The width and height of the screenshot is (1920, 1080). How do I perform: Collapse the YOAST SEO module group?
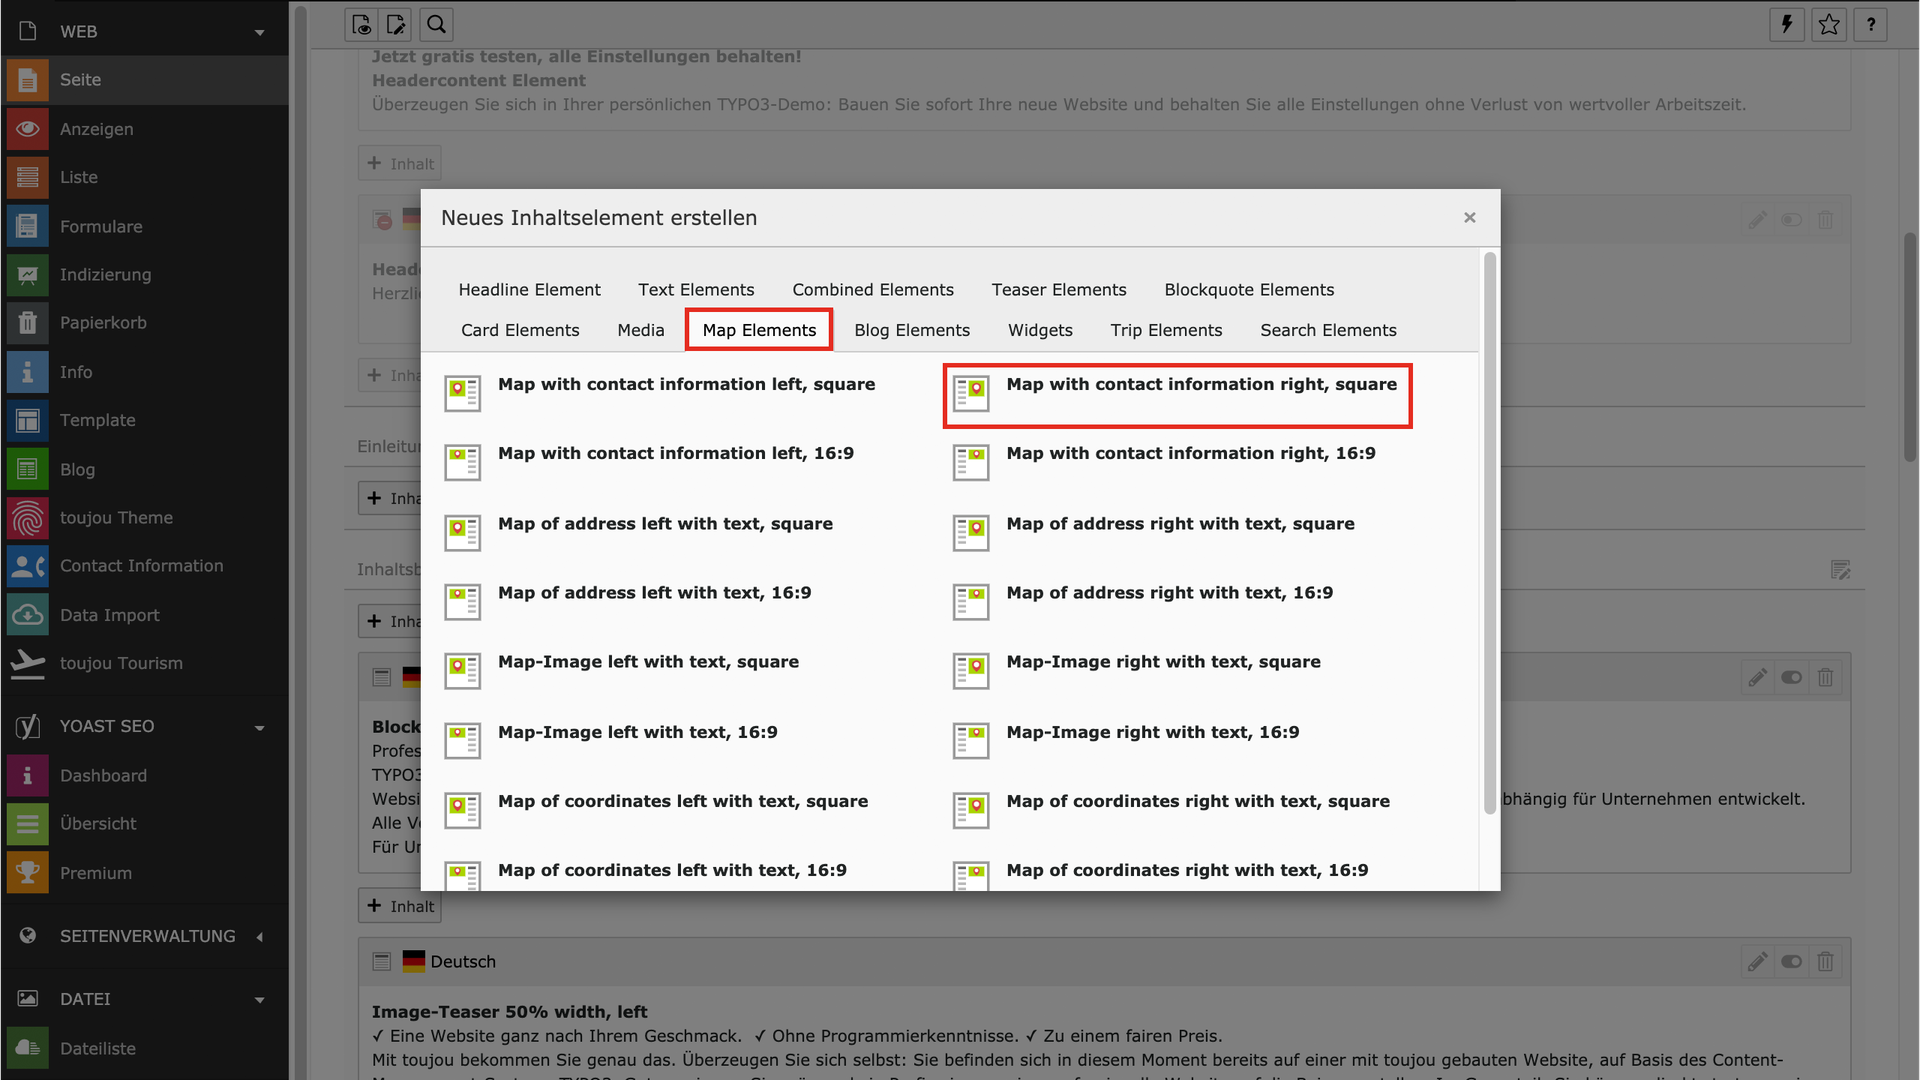[259, 727]
